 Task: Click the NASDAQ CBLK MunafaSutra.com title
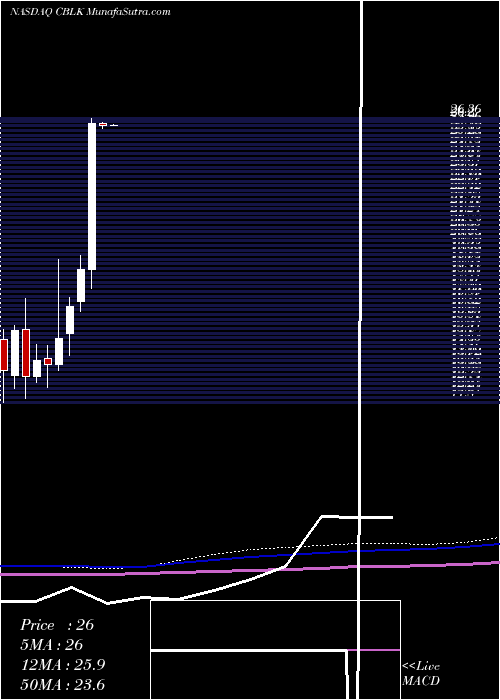click(x=90, y=12)
